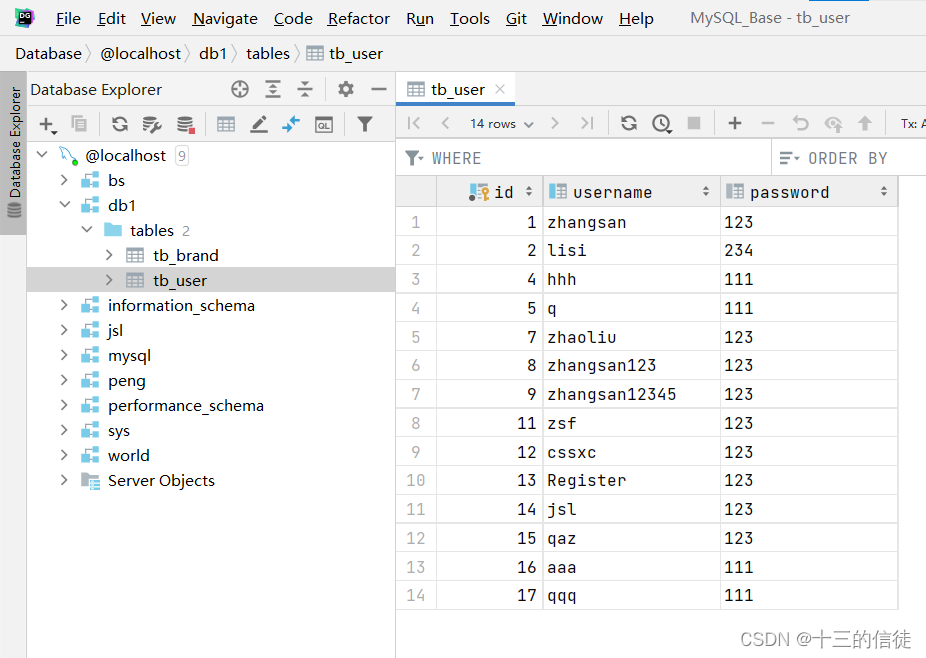Go to the first page of rows
The width and height of the screenshot is (926, 658).
(x=414, y=123)
